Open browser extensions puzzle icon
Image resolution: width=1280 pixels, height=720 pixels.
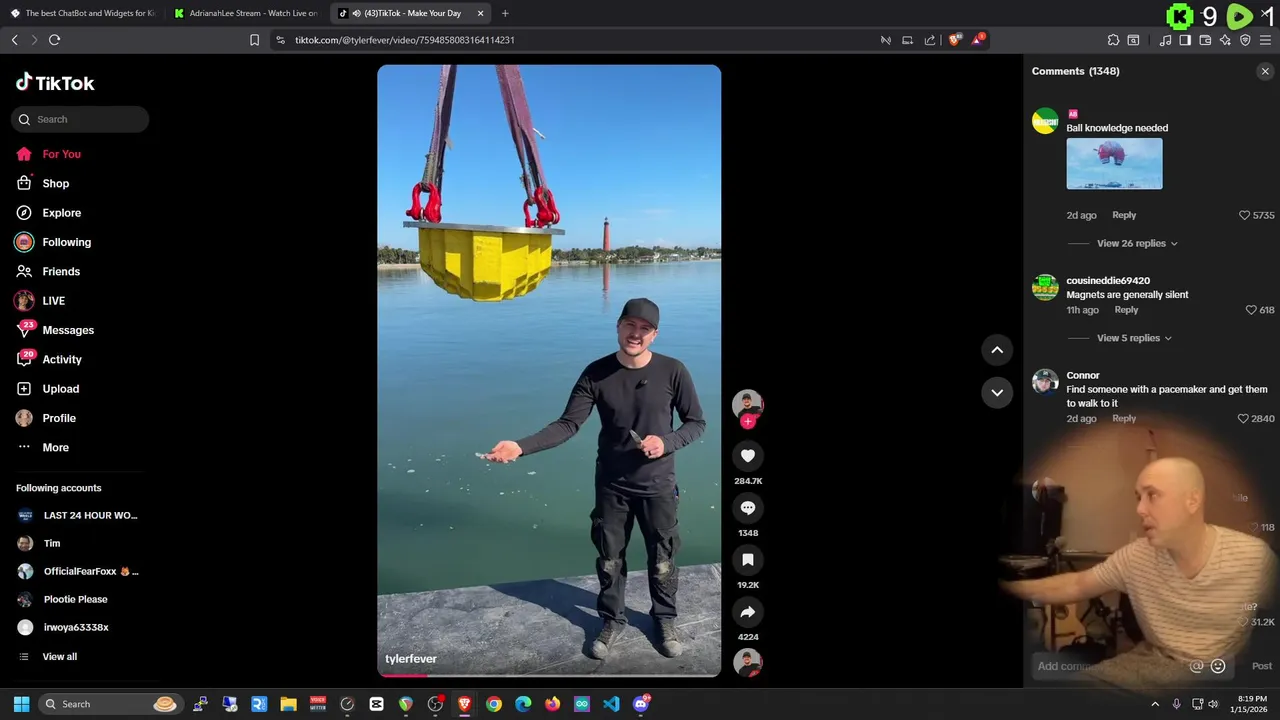tap(1113, 40)
